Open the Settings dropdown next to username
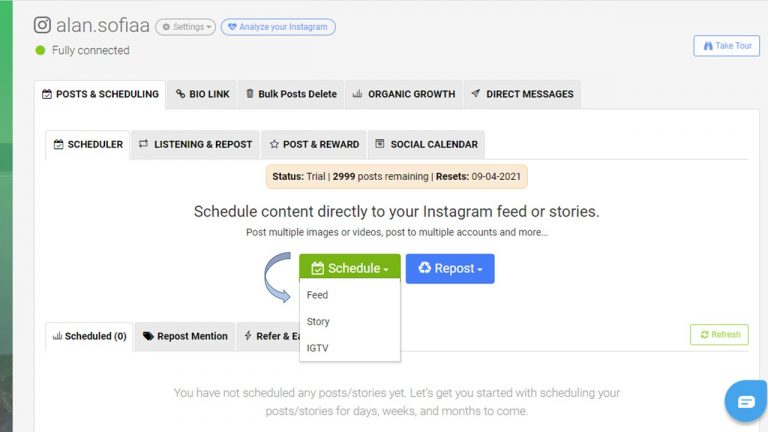The image size is (768, 432). pos(186,27)
